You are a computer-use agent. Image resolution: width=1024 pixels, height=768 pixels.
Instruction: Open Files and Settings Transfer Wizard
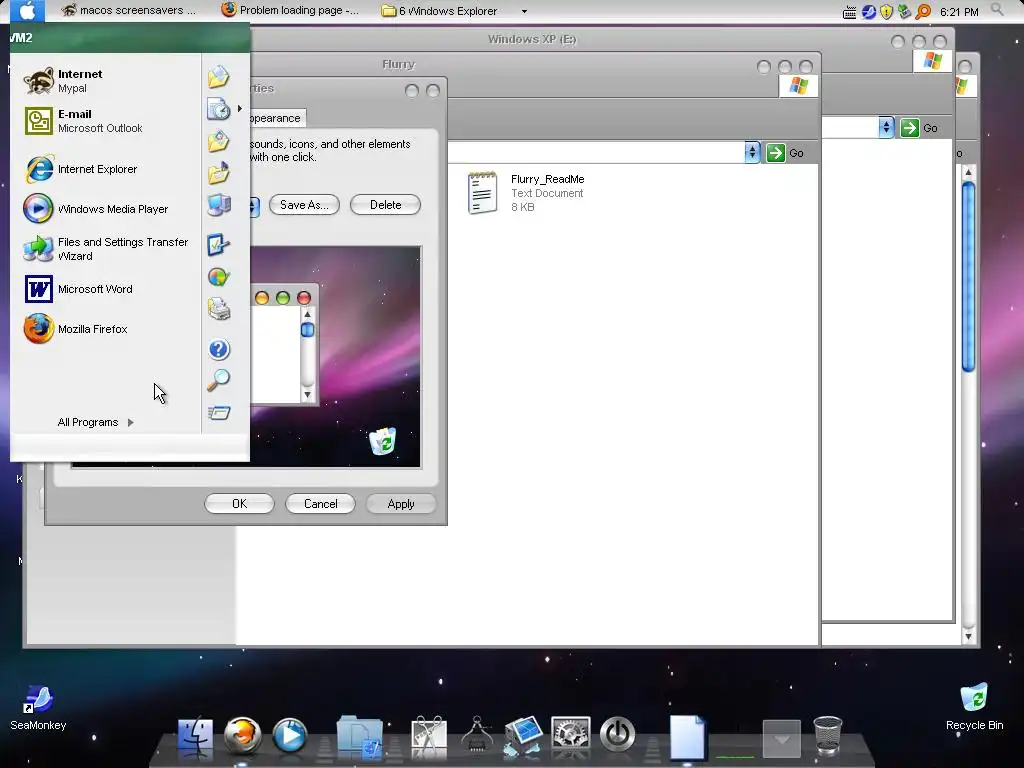(104, 249)
